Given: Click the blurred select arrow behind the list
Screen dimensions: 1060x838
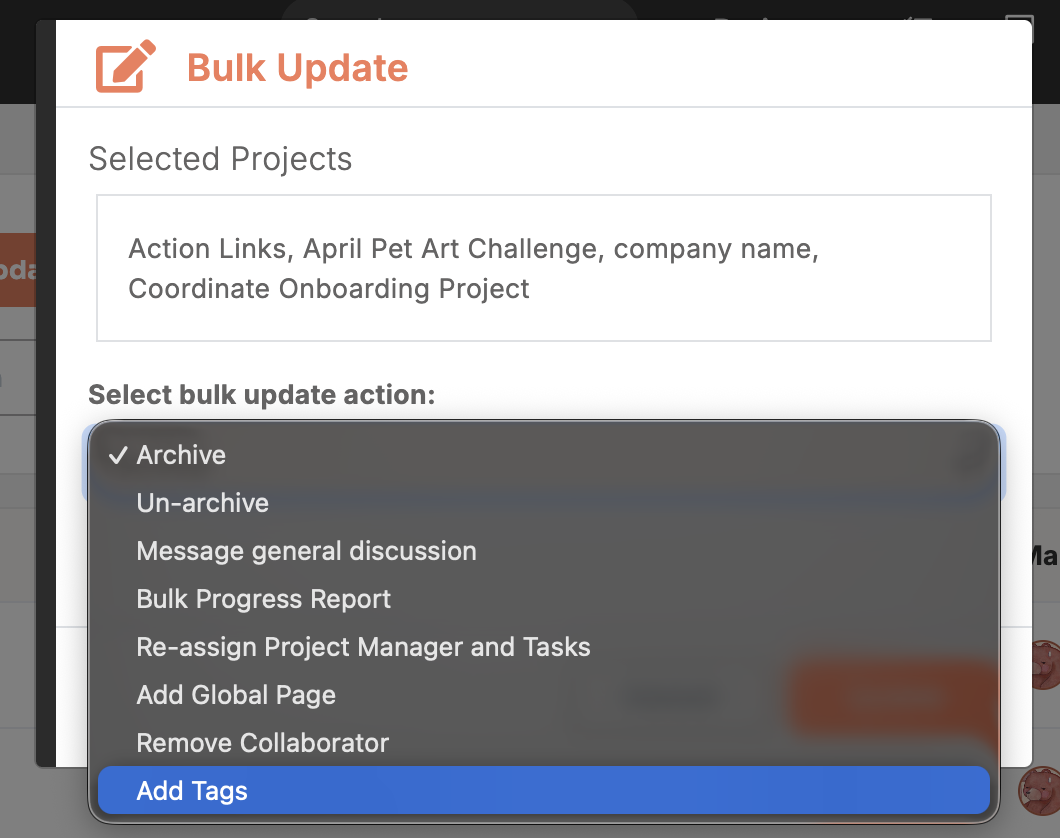Looking at the screenshot, I should [972, 460].
